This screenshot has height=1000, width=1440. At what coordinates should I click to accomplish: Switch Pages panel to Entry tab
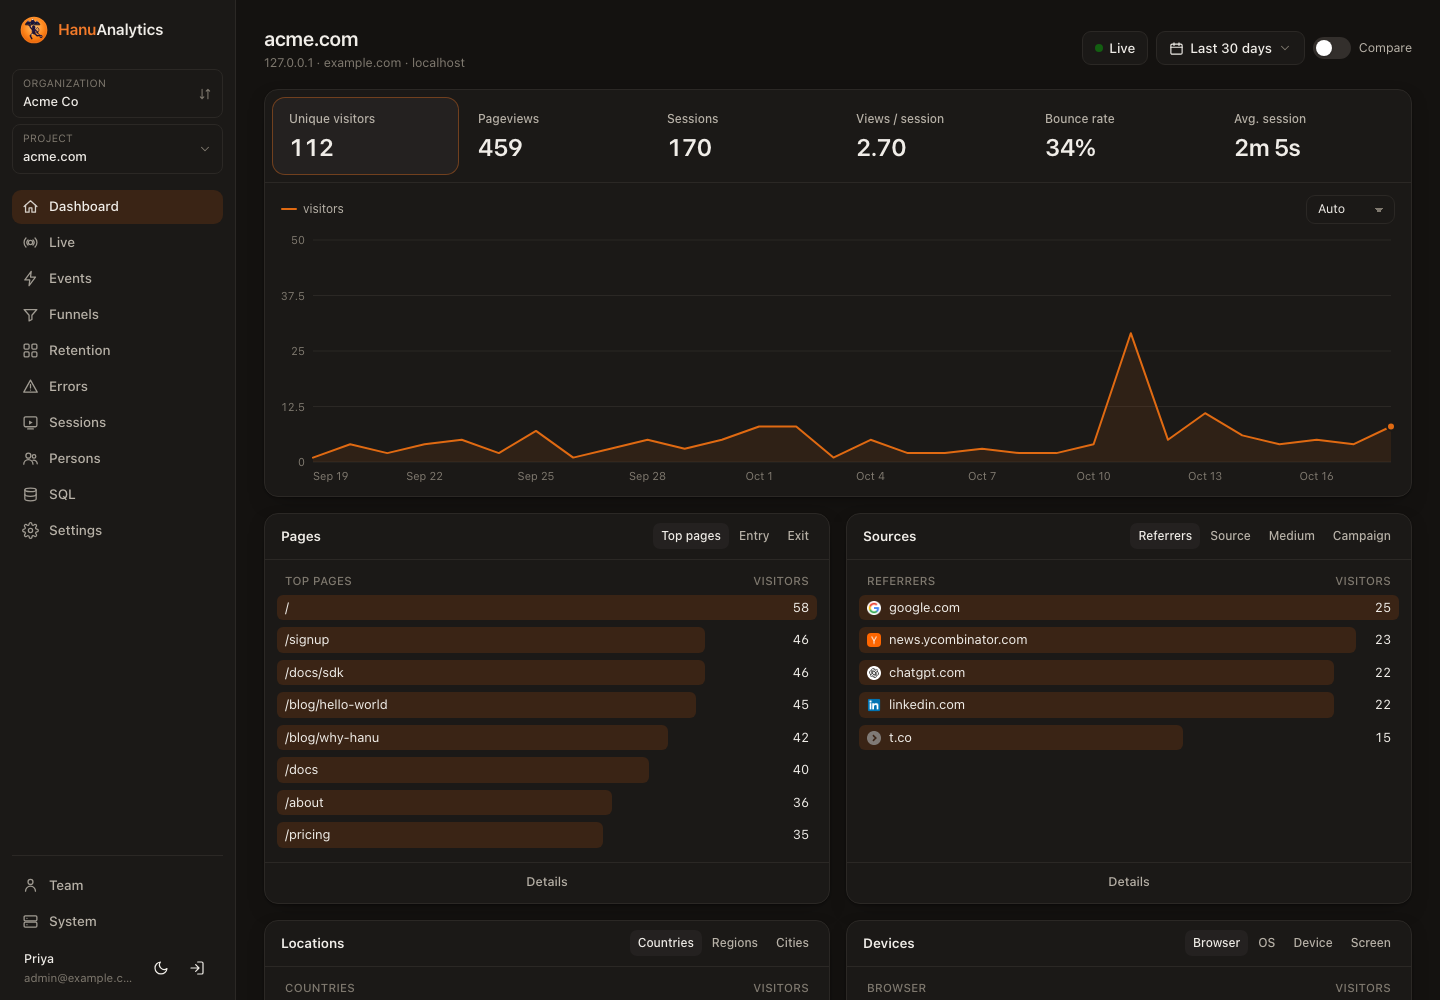754,536
